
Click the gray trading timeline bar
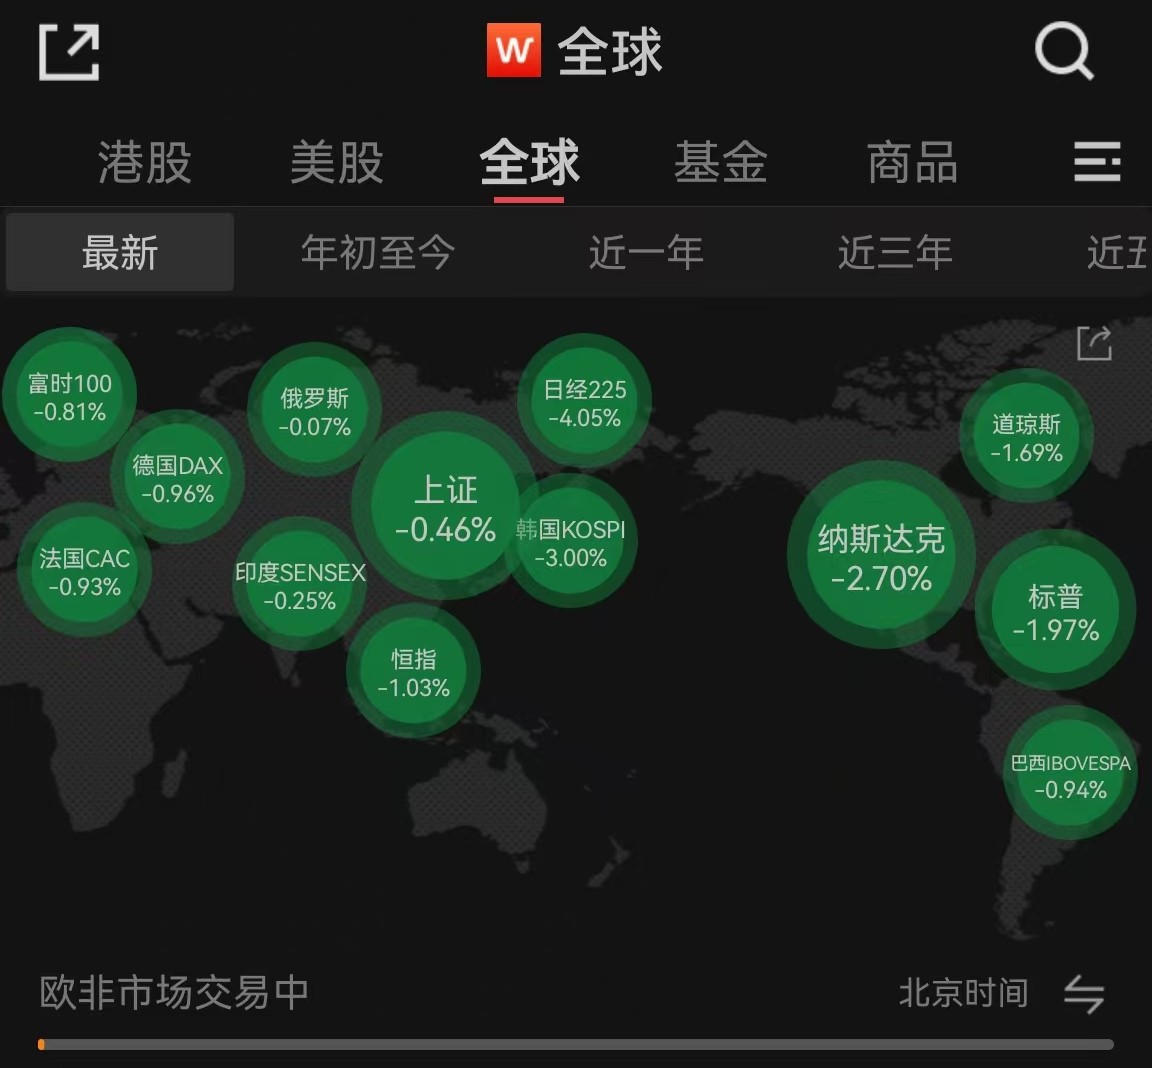(576, 1044)
